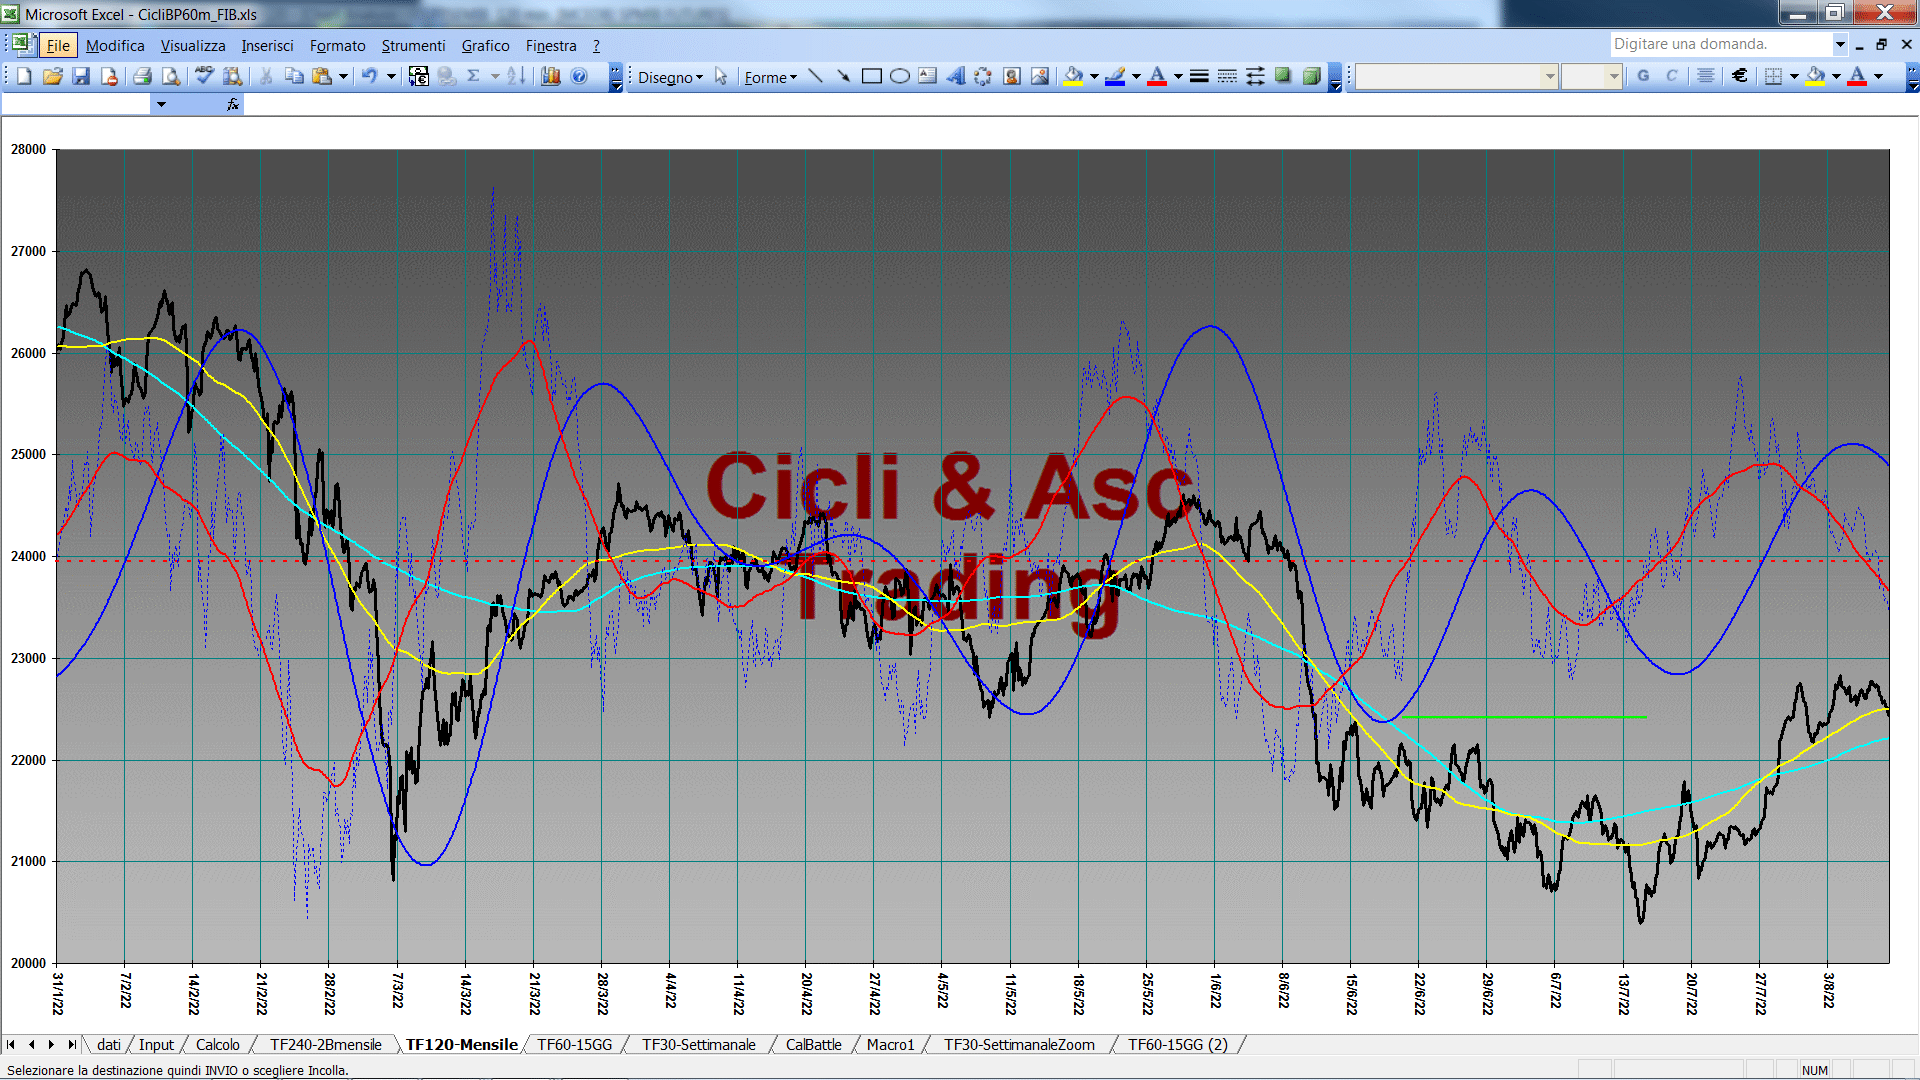1920x1080 pixels.
Task: Insert Clip Art from the drawing toolbar
Action: pos(1012,76)
